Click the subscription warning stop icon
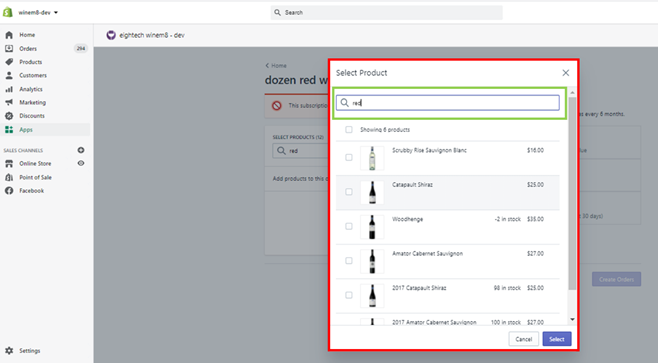Viewport: 658px width, 363px height. click(x=277, y=106)
